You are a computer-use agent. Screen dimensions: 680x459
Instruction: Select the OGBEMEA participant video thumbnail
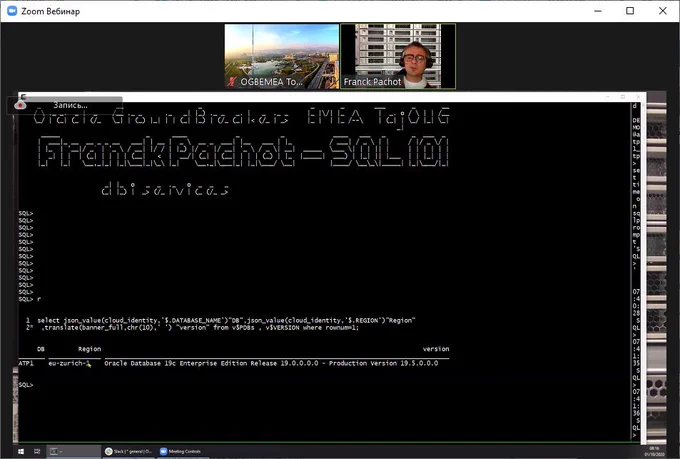(282, 56)
